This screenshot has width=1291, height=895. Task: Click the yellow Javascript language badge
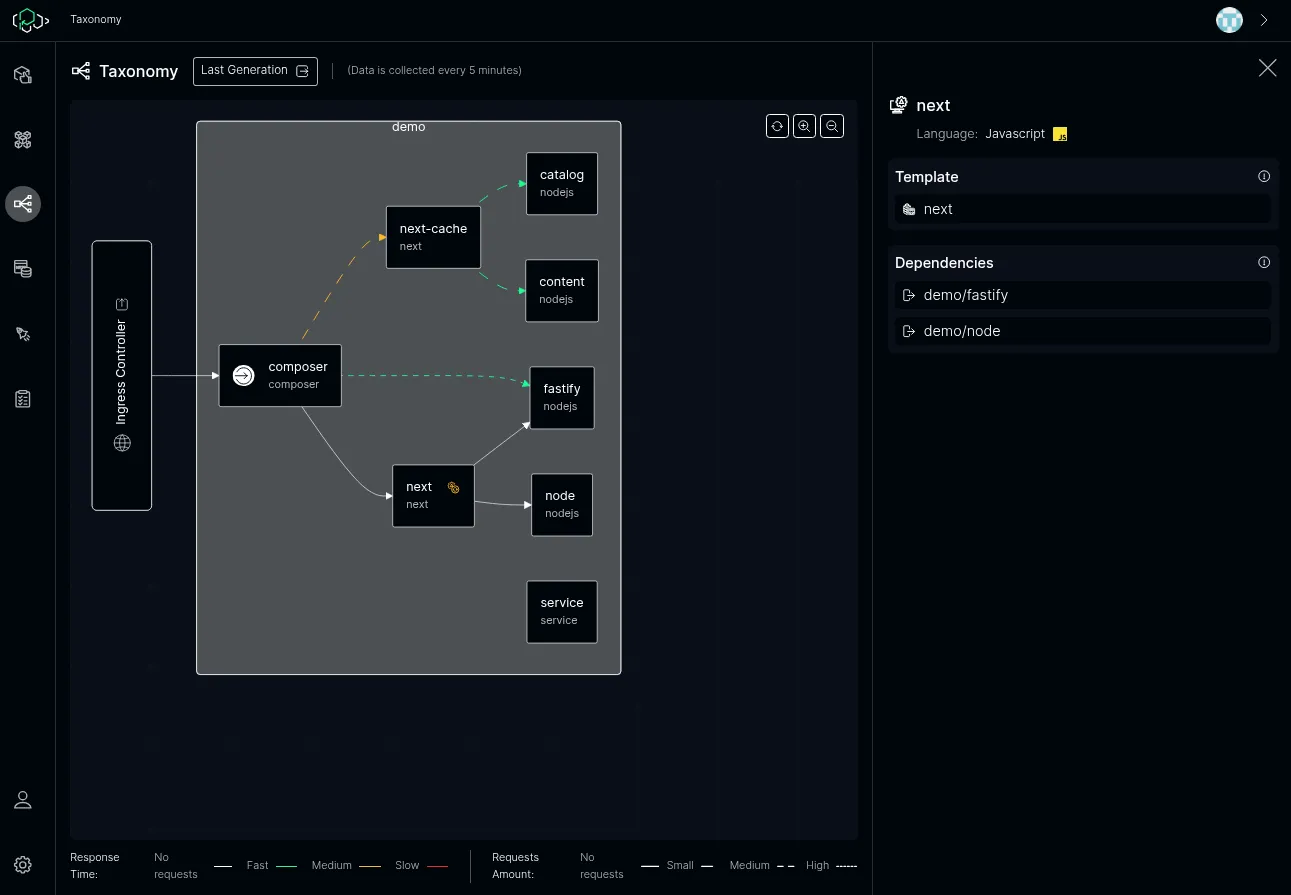[x=1060, y=134]
